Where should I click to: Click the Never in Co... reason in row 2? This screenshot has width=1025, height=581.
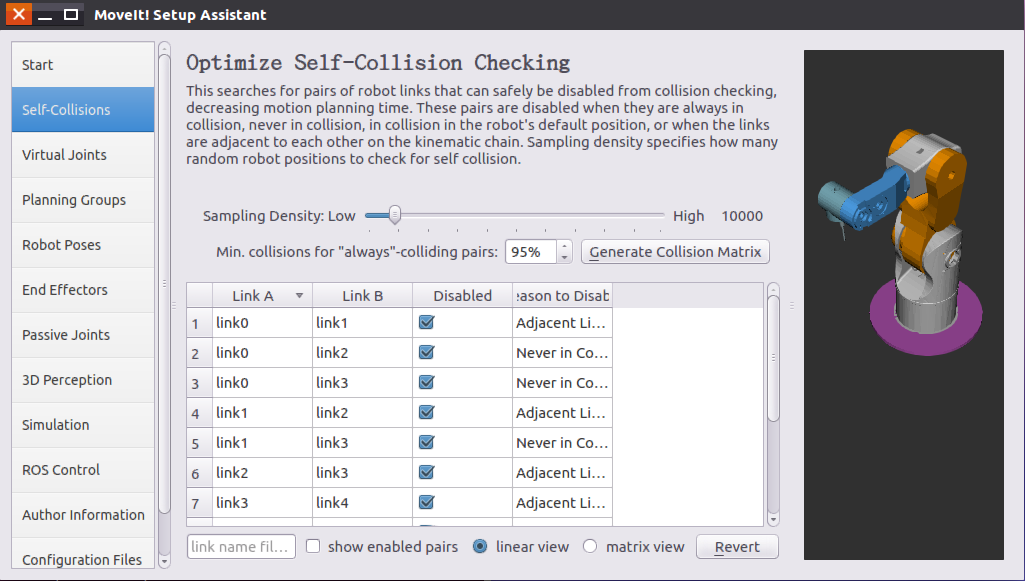[x=562, y=352]
